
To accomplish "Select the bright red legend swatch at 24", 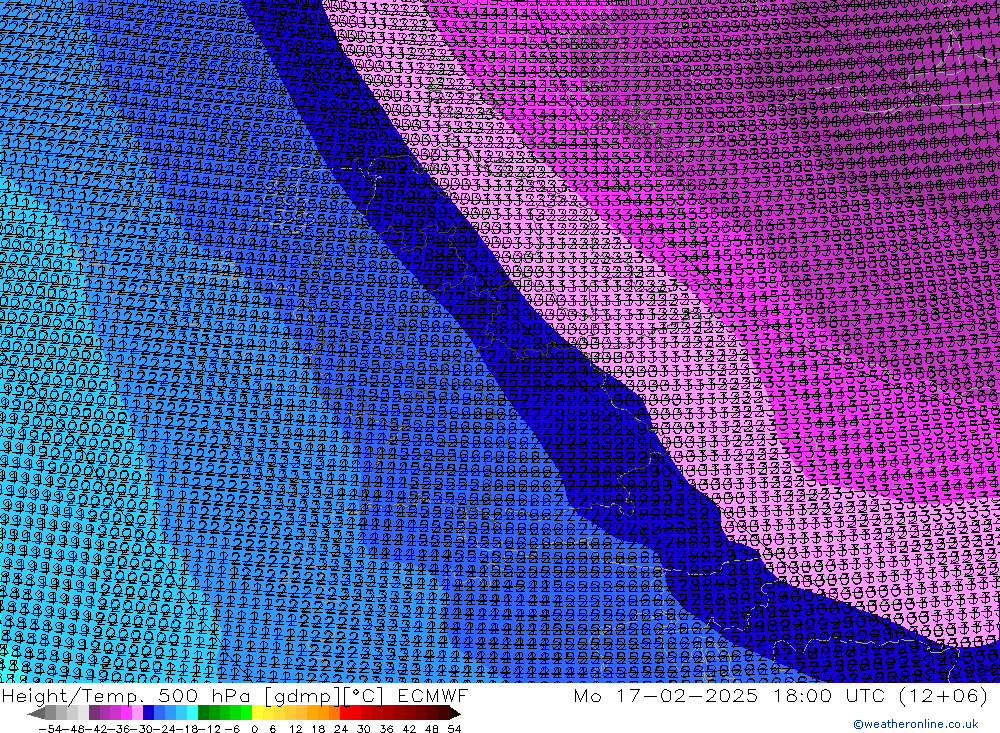I will pos(345,713).
